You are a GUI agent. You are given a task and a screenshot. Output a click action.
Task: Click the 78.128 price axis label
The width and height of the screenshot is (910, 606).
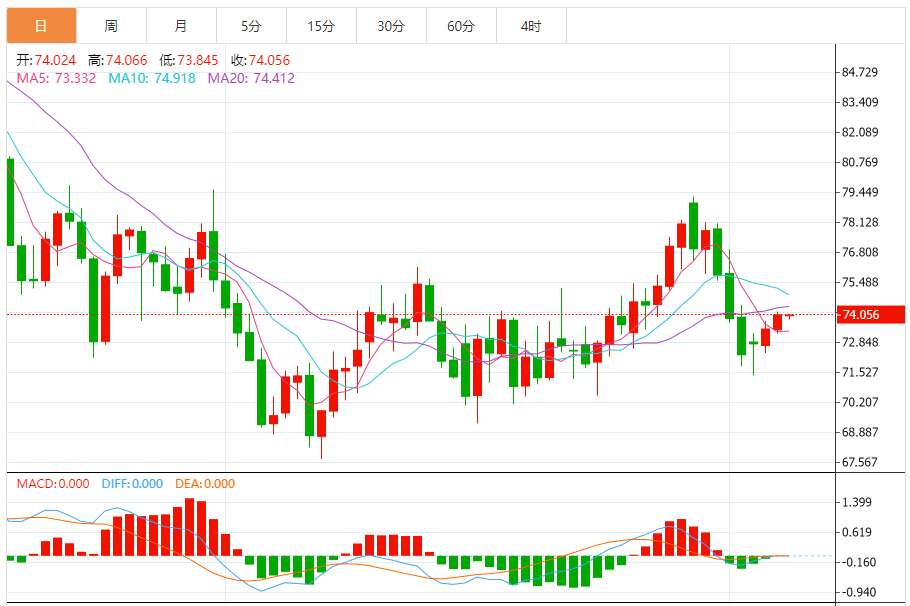pyautogui.click(x=860, y=222)
